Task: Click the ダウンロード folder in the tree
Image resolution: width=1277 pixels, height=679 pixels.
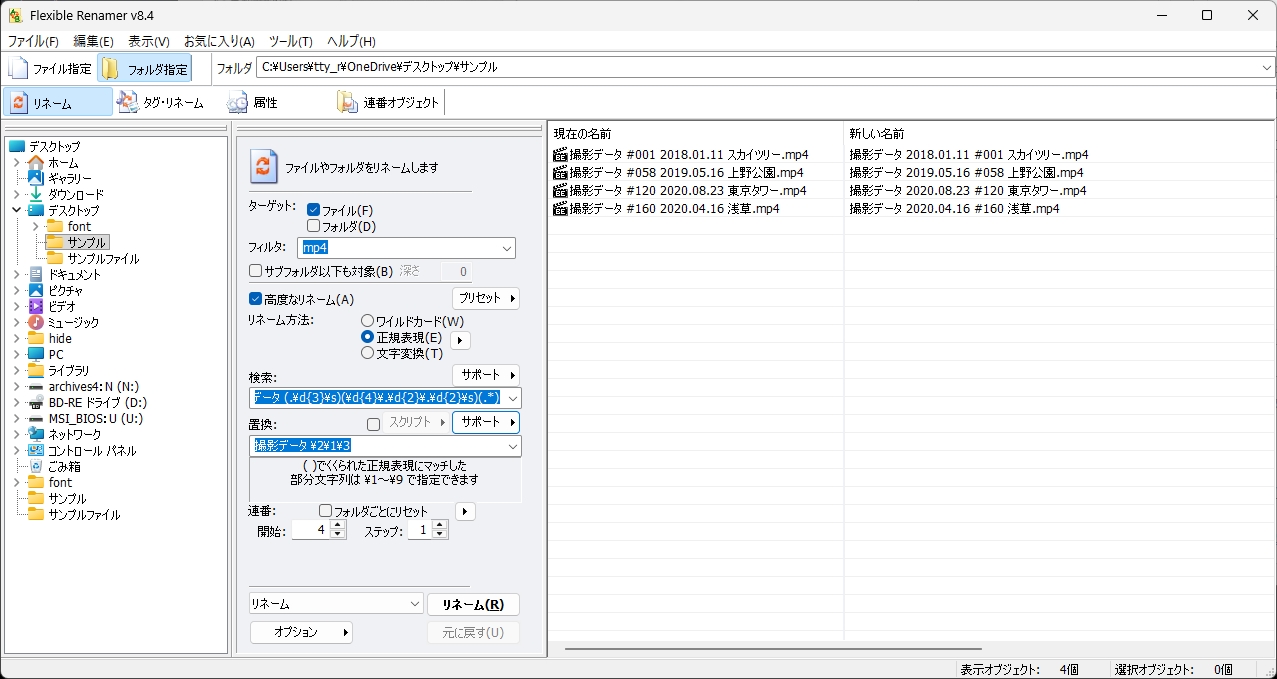Action: (75, 194)
